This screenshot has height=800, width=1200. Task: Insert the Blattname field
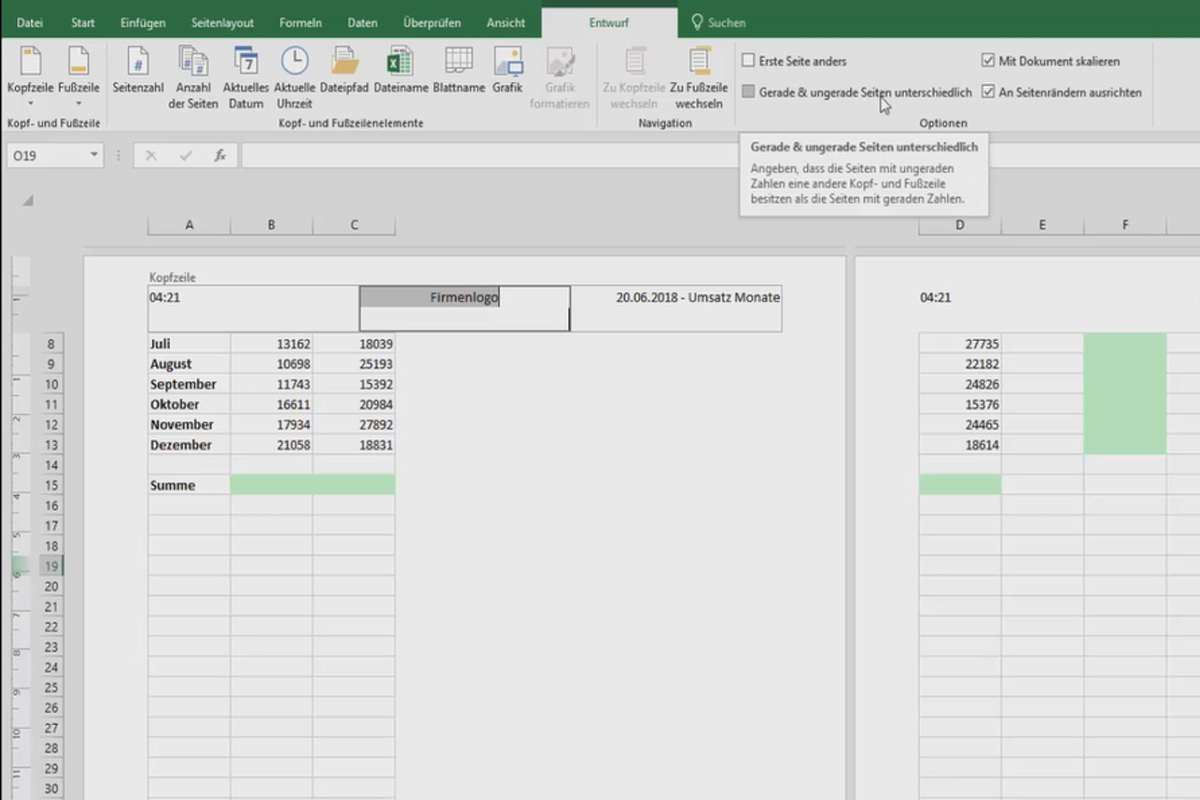458,72
